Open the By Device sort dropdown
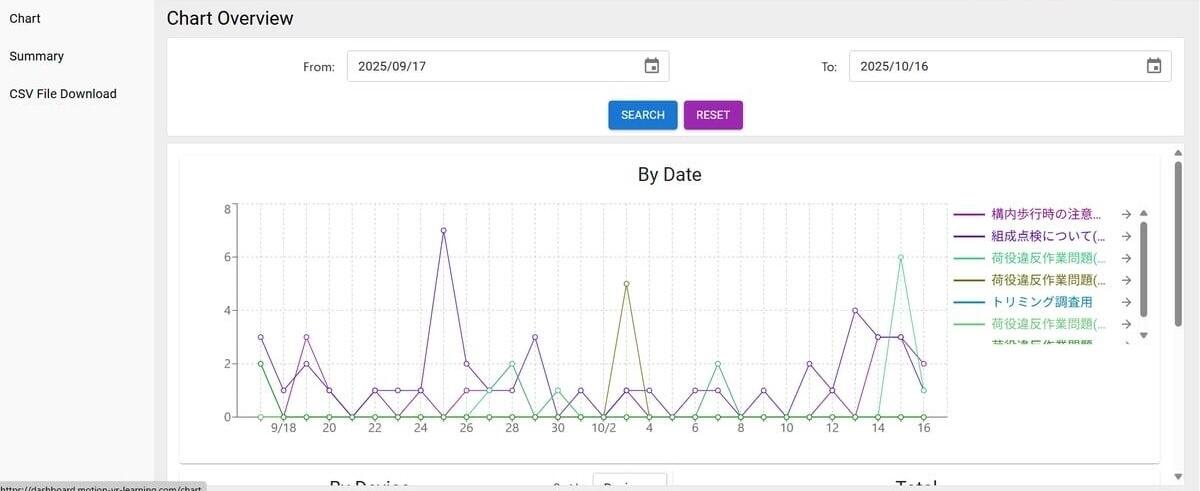This screenshot has height=491, width=1200. [629, 483]
